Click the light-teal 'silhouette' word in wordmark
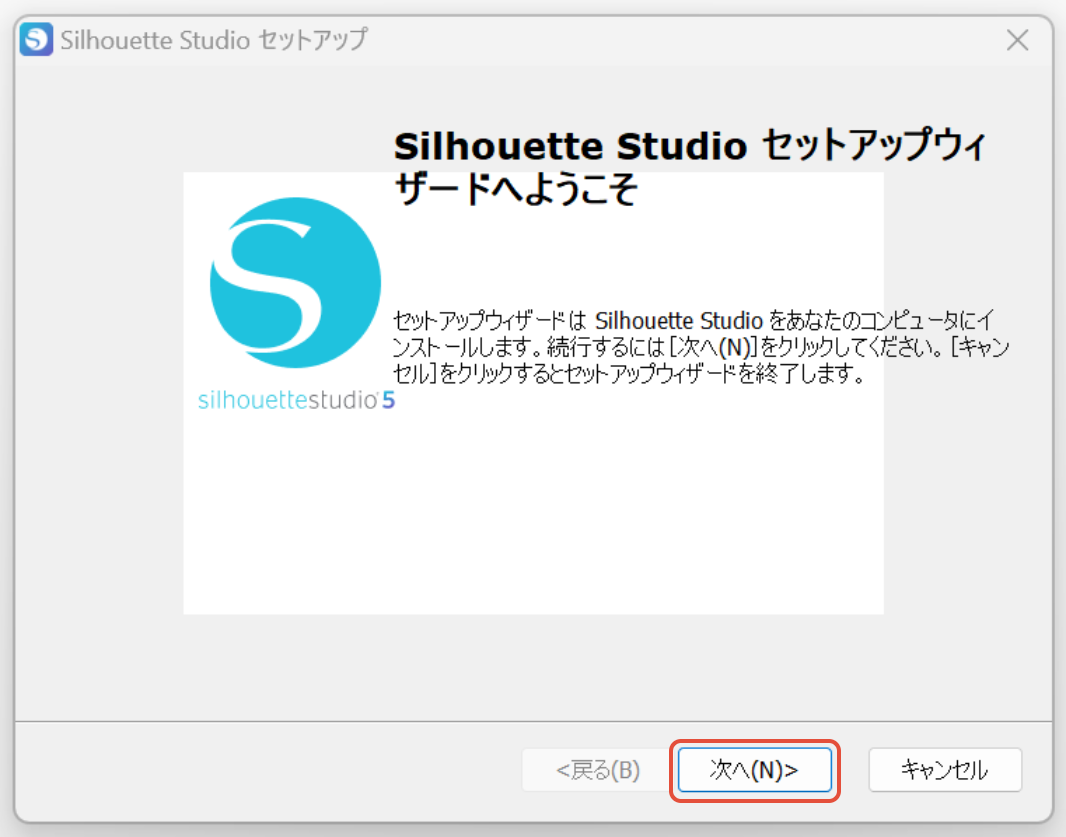 253,400
